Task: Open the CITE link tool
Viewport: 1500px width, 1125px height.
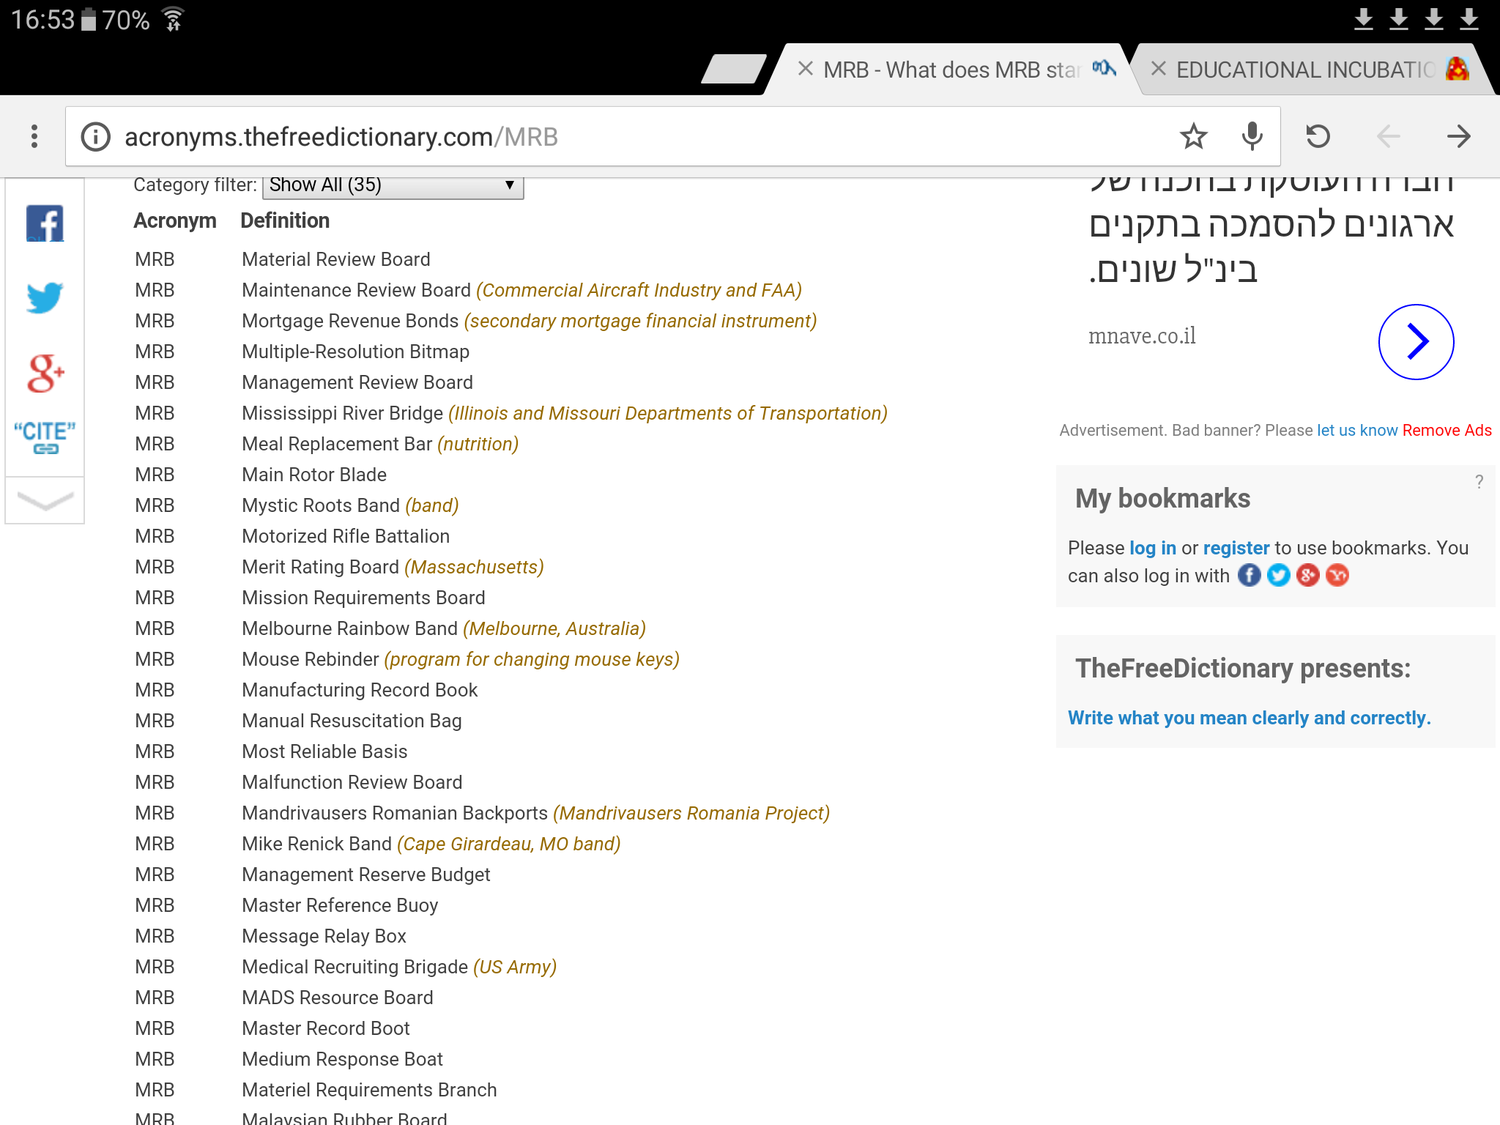Action: coord(45,438)
